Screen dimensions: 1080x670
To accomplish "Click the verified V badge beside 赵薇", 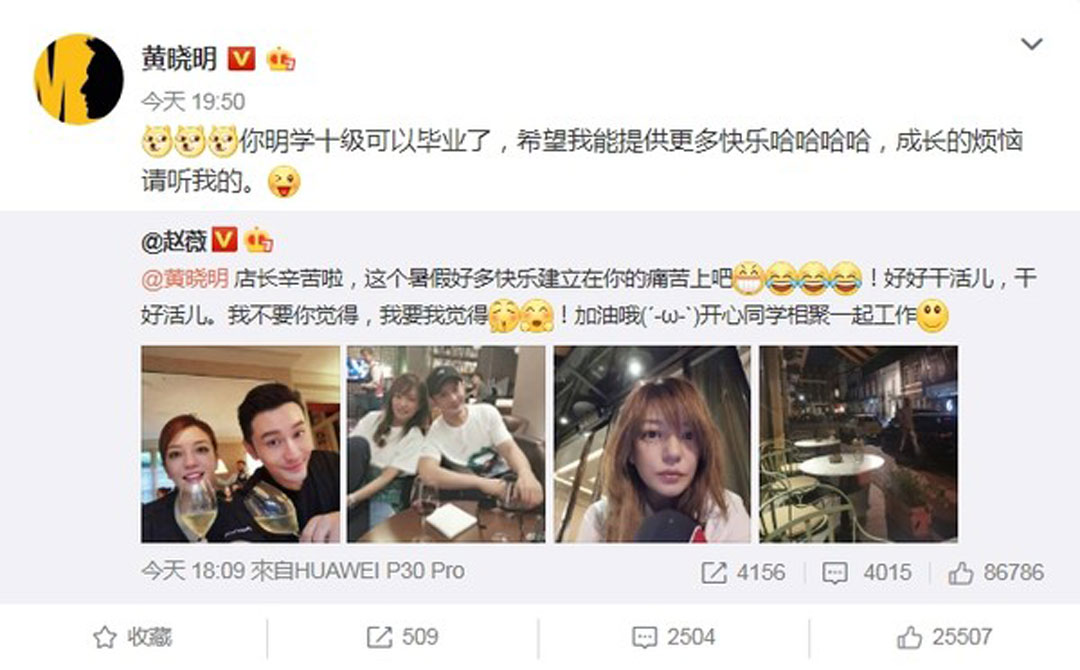I will pyautogui.click(x=225, y=240).
